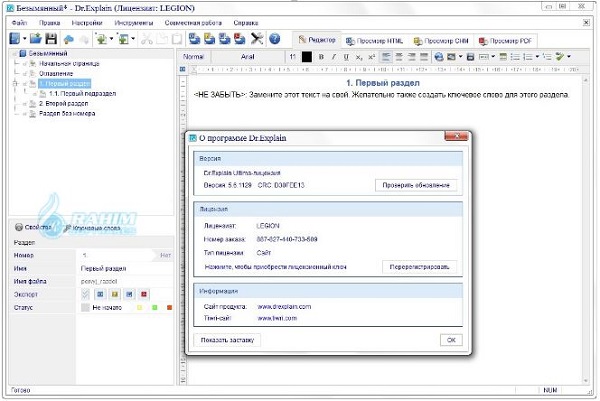Open the Normal paragraph style dropdown
600x401 pixels.
click(x=194, y=57)
